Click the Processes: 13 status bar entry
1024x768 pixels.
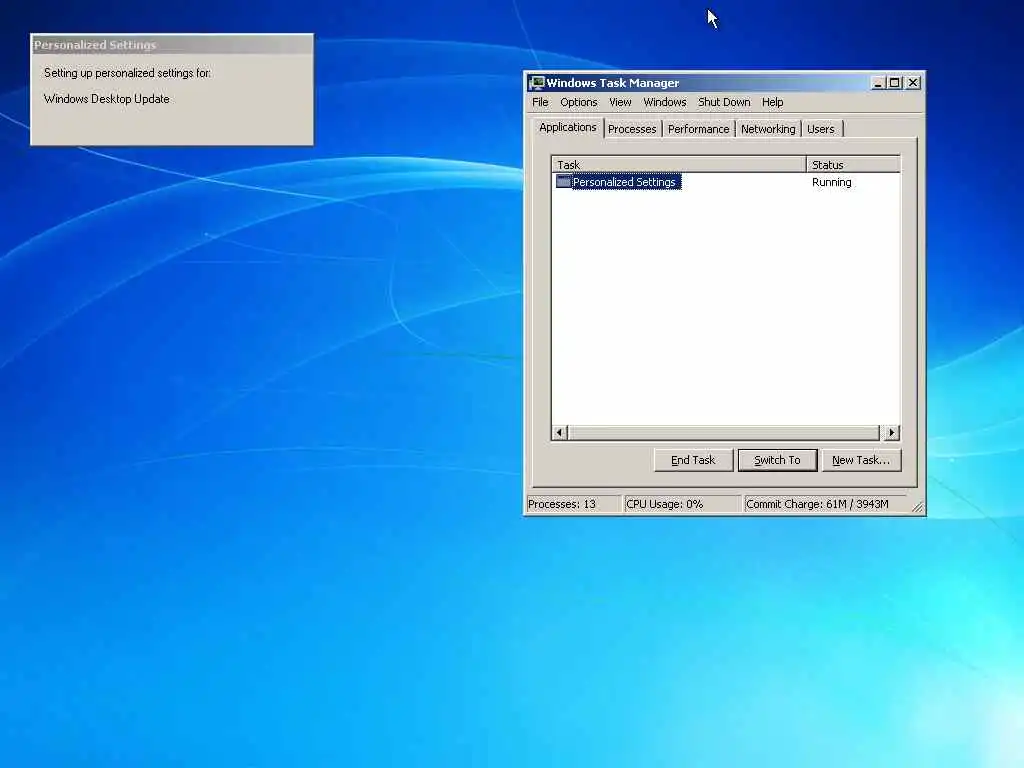(x=573, y=504)
